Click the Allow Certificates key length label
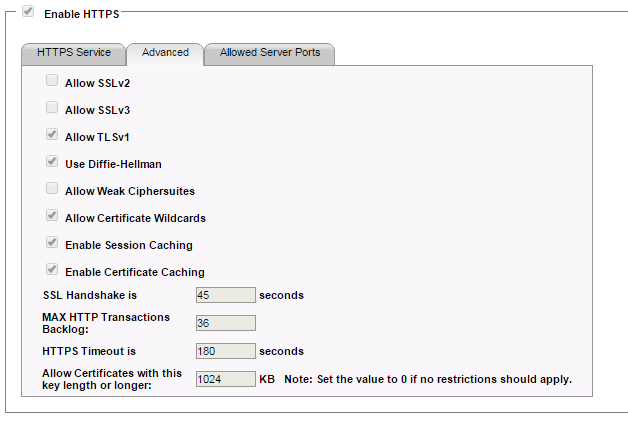The image size is (628, 422). [x=112, y=379]
